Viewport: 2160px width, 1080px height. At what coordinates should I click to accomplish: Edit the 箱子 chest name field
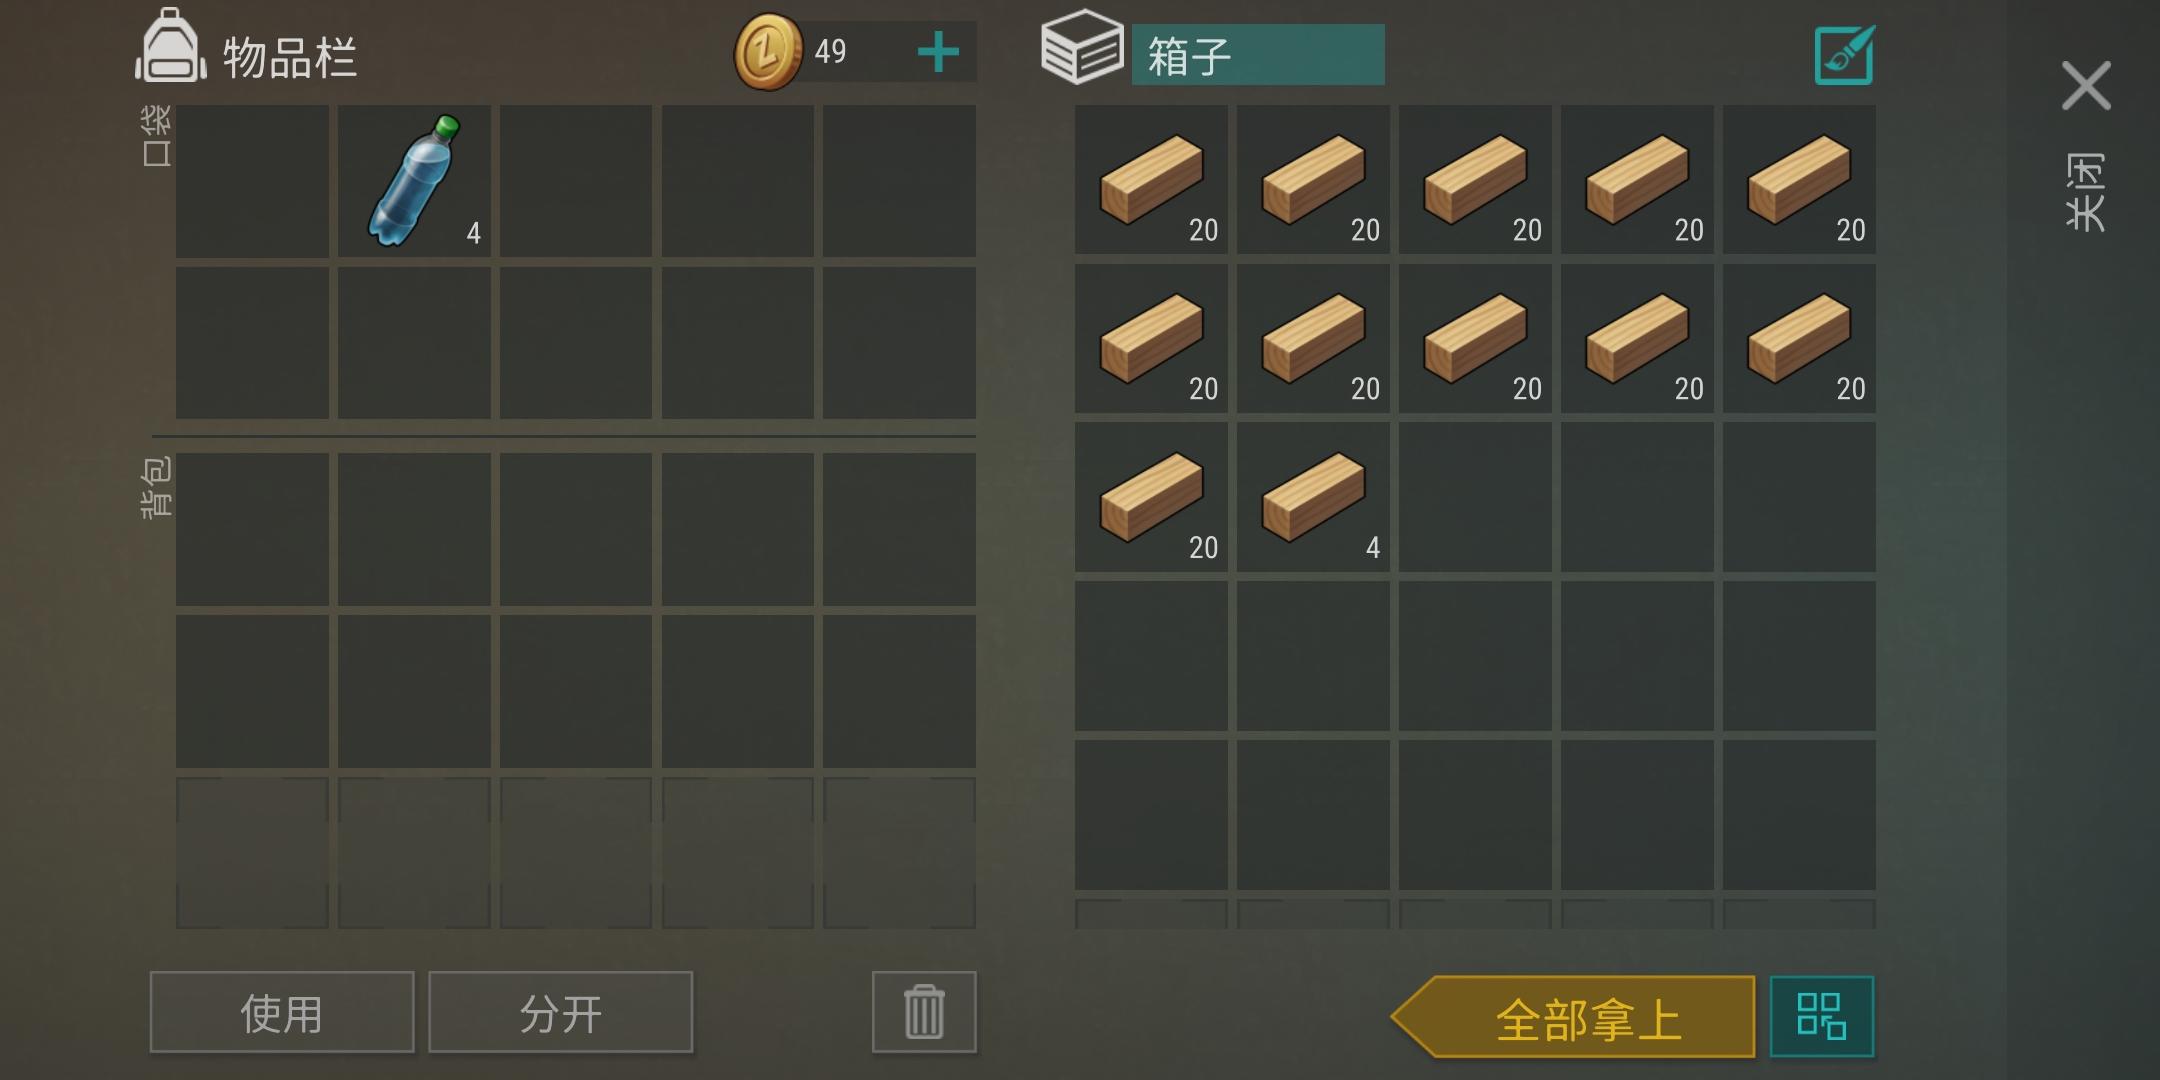1258,55
